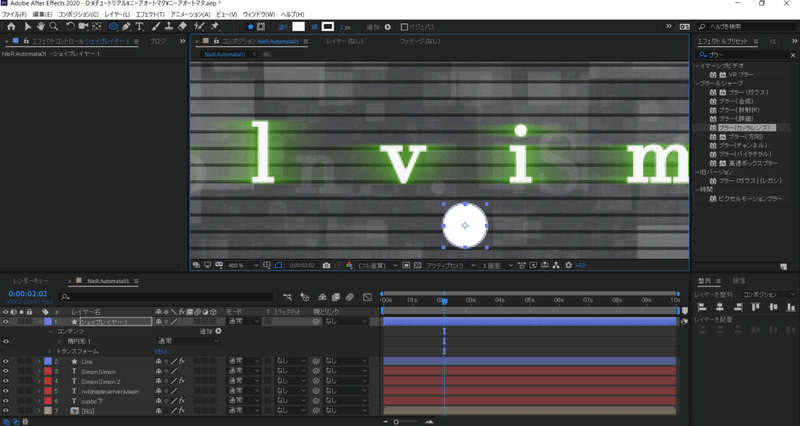The height and width of the screenshot is (426, 800).
Task: Open アニメーション(A) menu
Action: (x=190, y=14)
